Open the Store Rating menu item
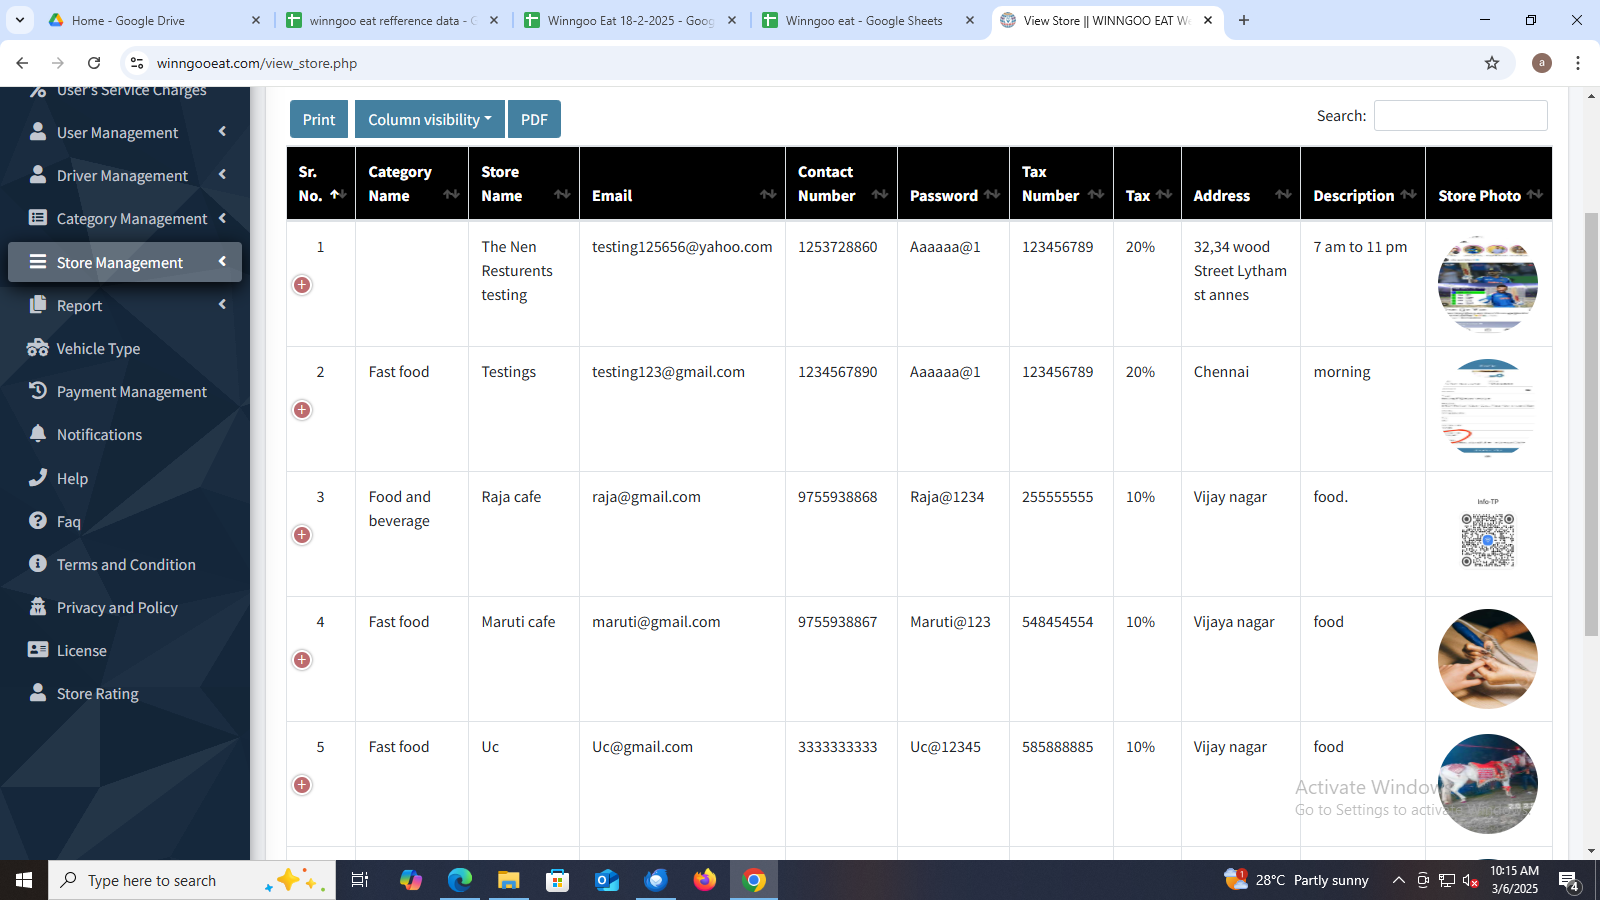Viewport: 1600px width, 900px height. tap(97, 693)
